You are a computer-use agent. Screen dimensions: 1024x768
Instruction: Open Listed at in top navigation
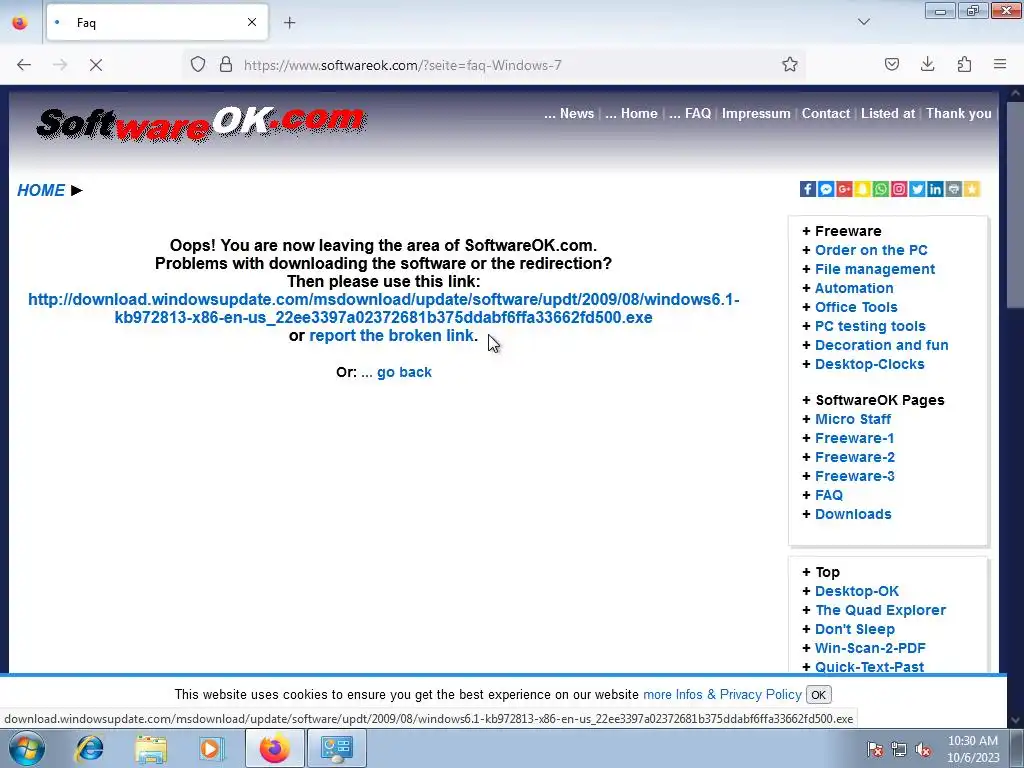pos(888,114)
